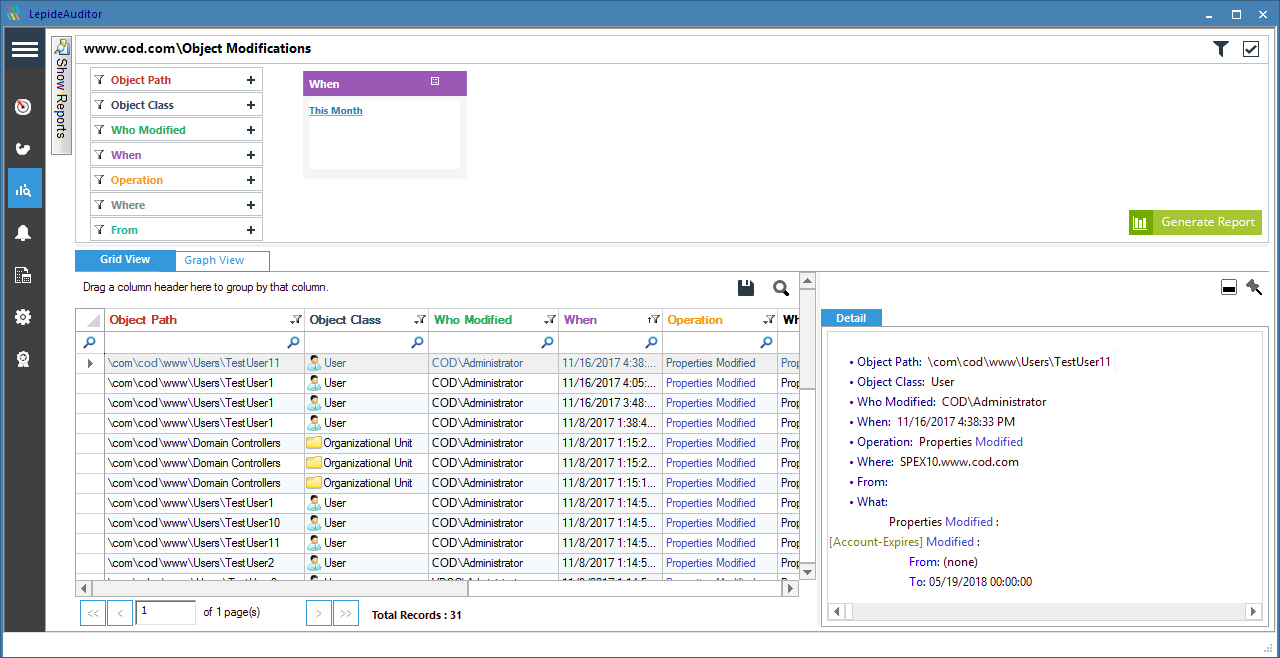Click search icon in Who Modified filter cell
This screenshot has height=658, width=1280.
(548, 342)
